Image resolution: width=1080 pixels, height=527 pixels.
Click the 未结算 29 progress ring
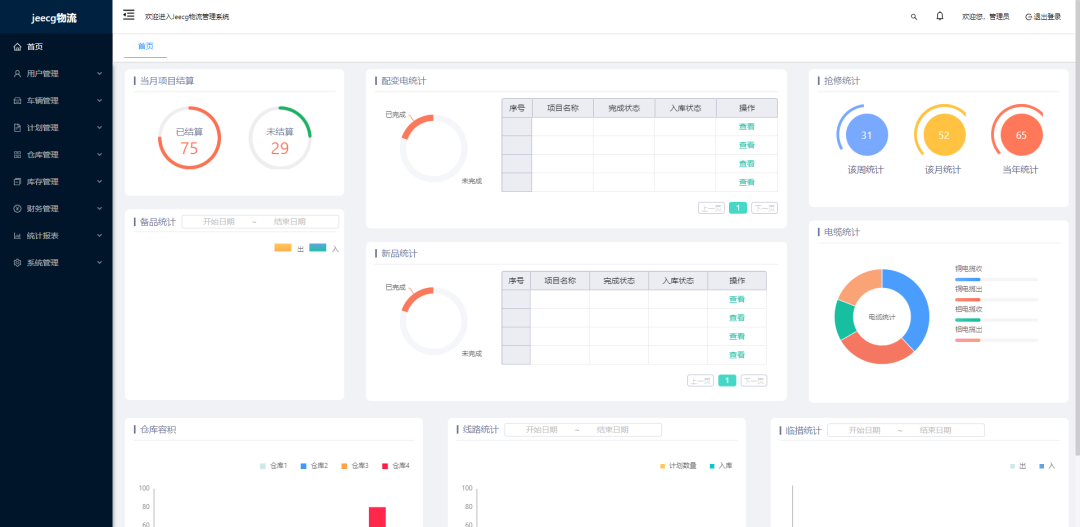tap(280, 138)
